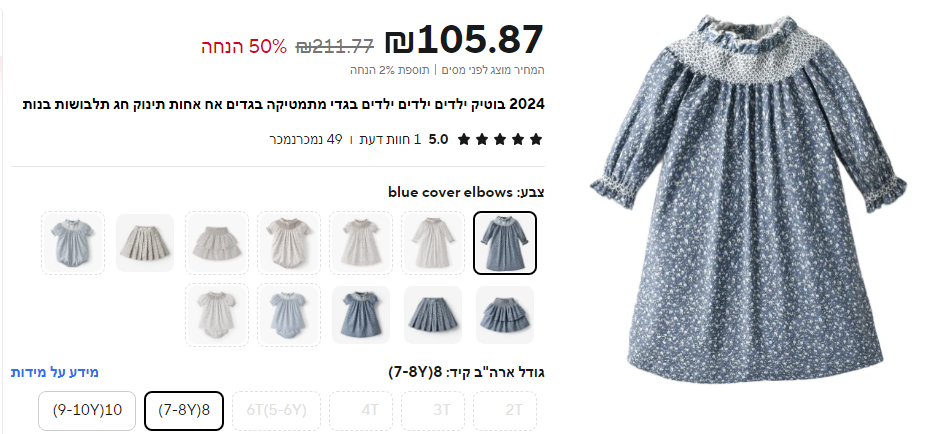
Task: Select size 8 (7-8Y)
Action: pyautogui.click(x=184, y=410)
